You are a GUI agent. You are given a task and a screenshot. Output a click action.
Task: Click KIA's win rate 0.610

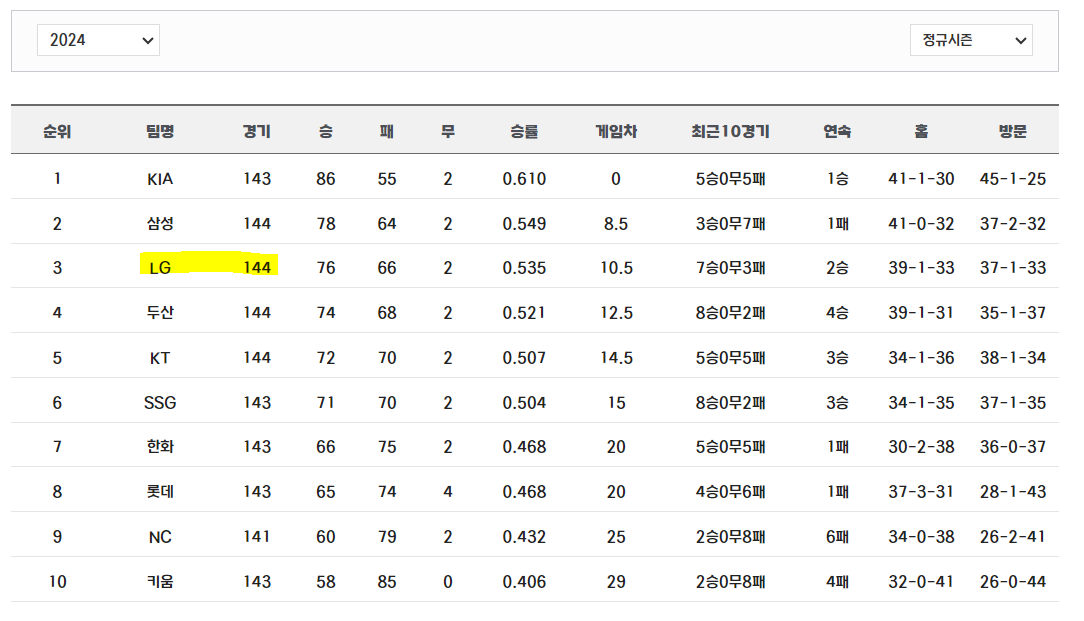coord(524,179)
